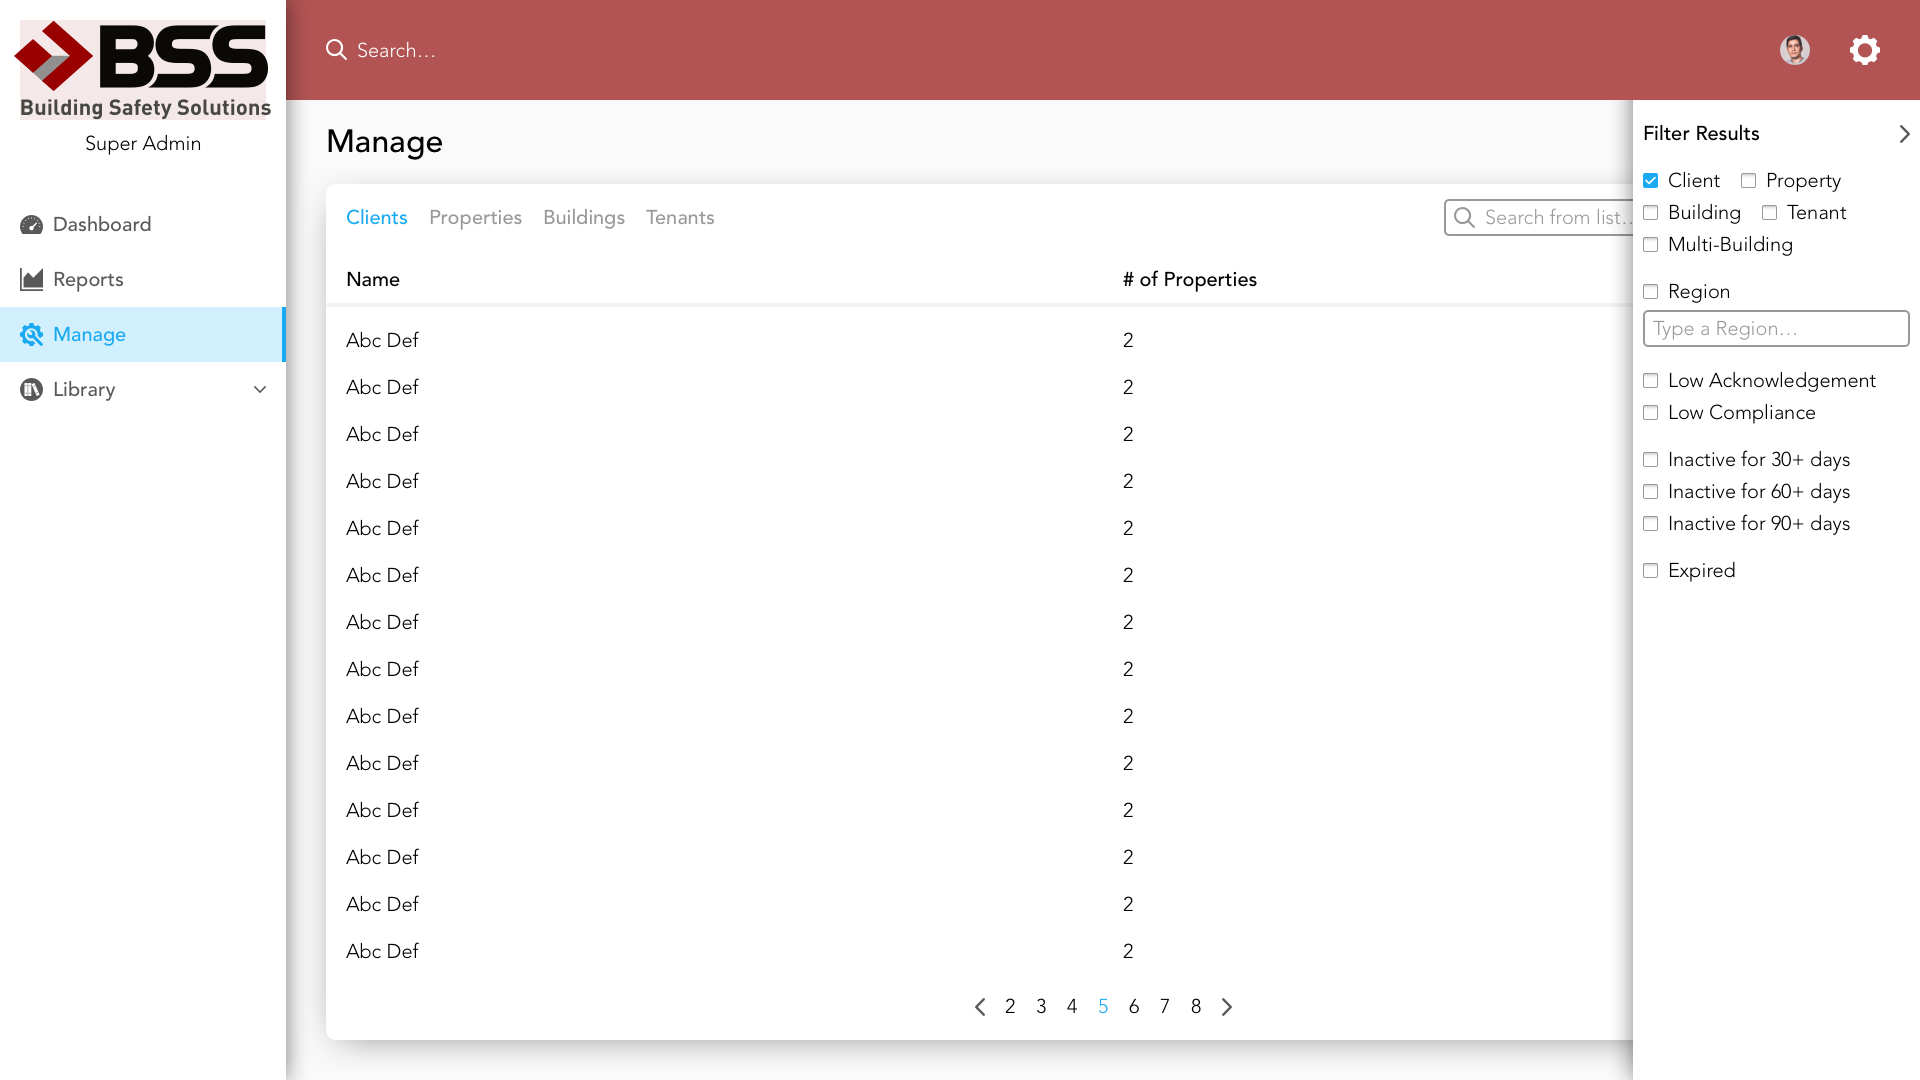This screenshot has width=1920, height=1080.
Task: Enable the Low Compliance filter
Action: pos(1650,413)
